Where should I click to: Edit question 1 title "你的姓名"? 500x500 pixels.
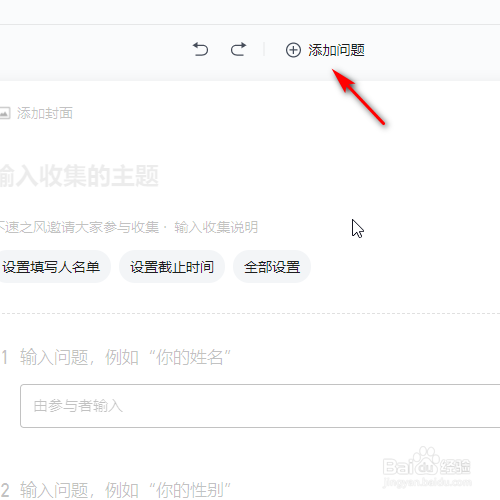tap(125, 357)
